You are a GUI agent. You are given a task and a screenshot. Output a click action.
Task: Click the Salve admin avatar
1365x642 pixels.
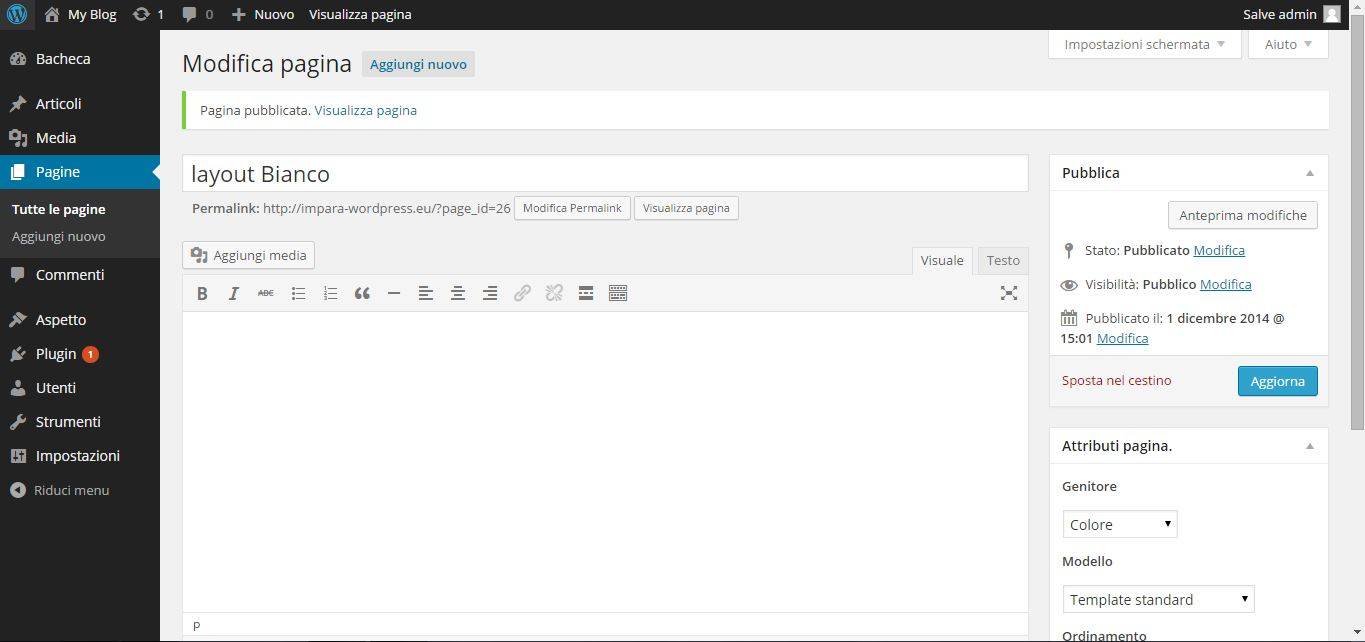pyautogui.click(x=1331, y=14)
